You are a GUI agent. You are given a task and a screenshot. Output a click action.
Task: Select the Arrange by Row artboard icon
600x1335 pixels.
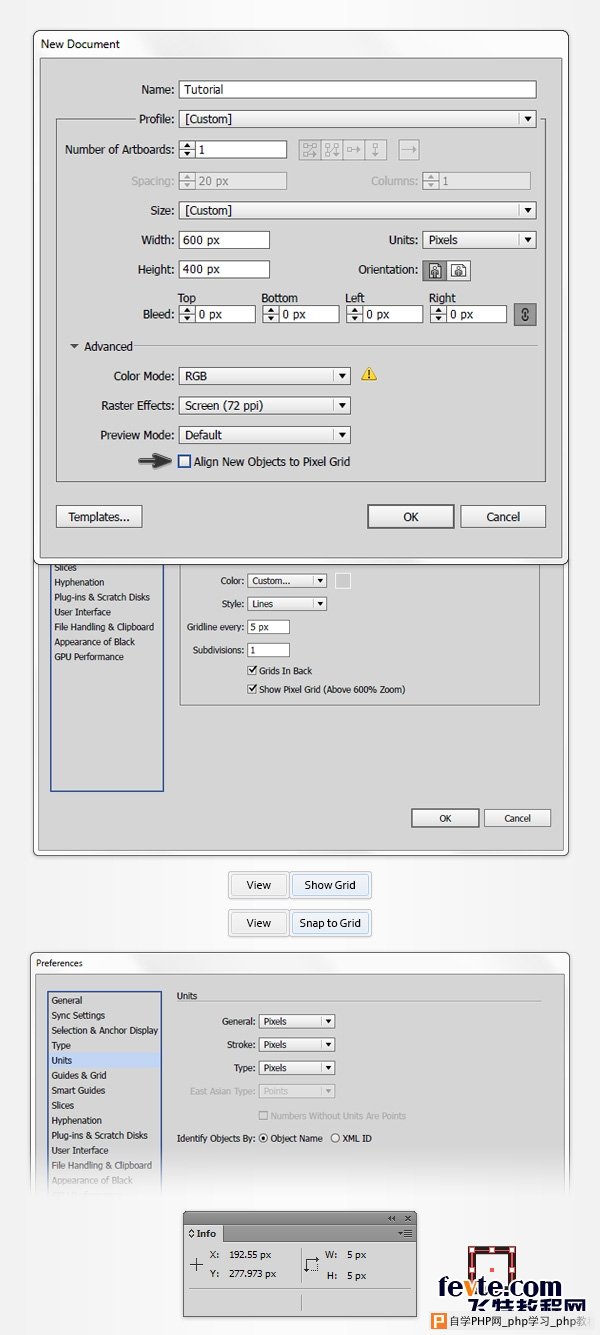point(354,150)
